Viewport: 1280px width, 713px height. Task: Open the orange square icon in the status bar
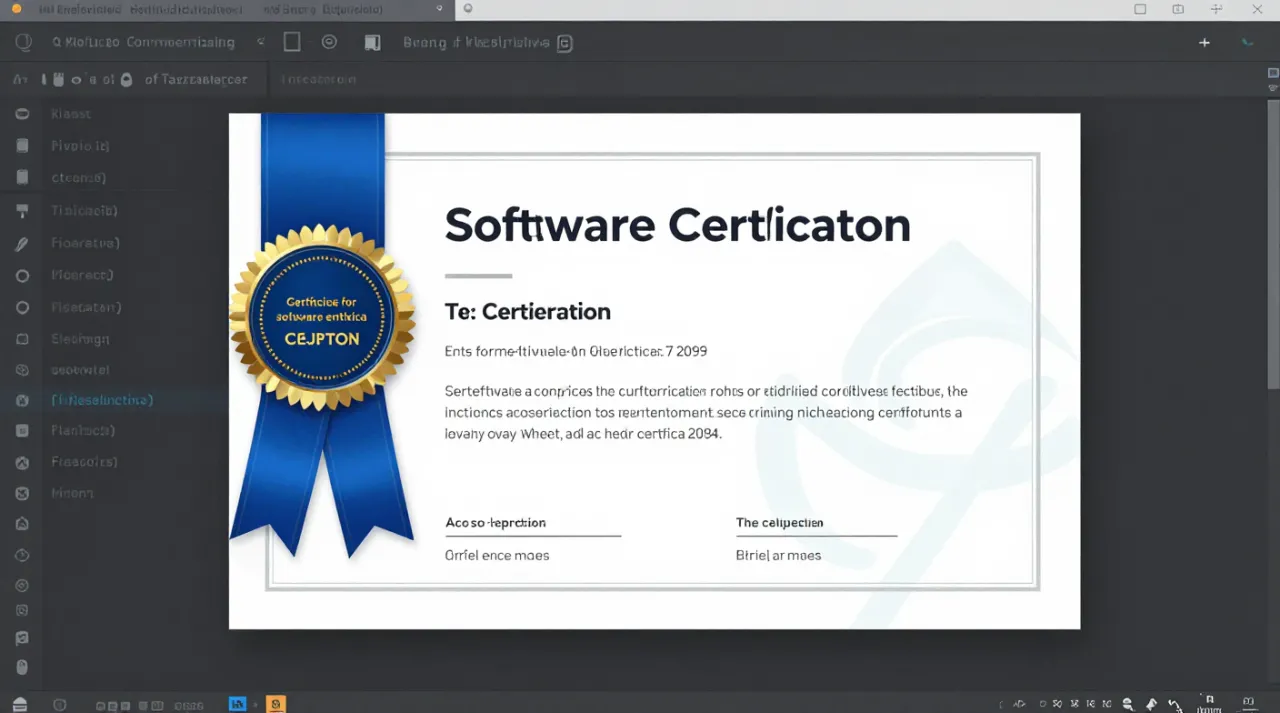coord(277,704)
